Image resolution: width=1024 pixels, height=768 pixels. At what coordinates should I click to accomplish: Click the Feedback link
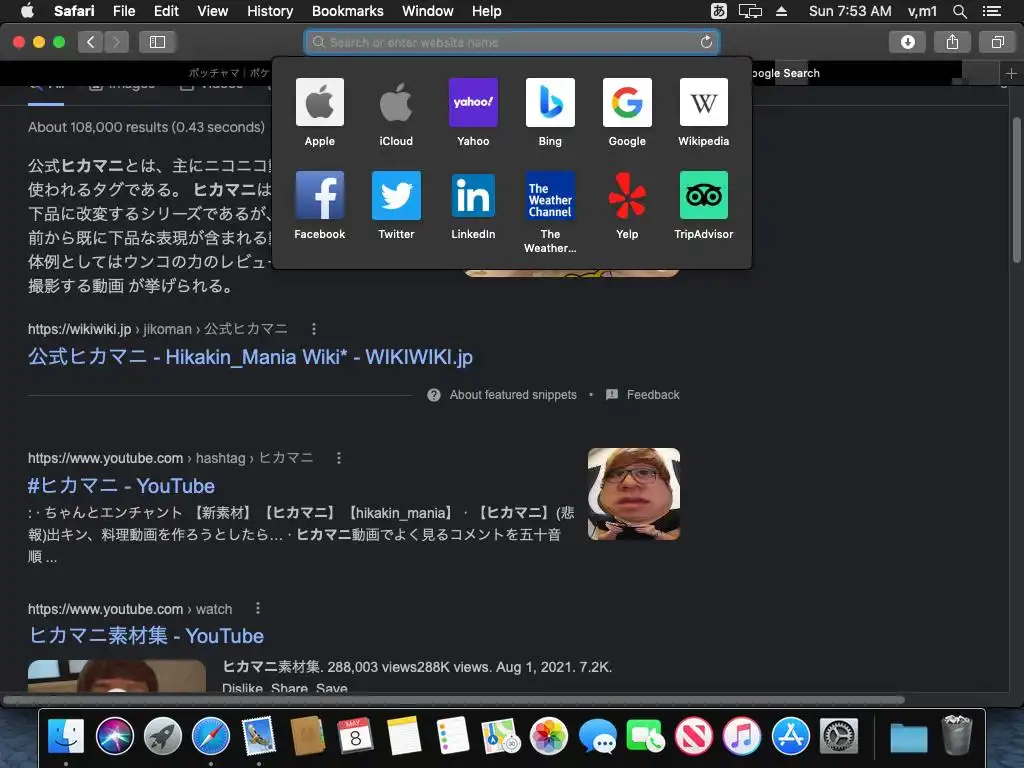tap(653, 394)
